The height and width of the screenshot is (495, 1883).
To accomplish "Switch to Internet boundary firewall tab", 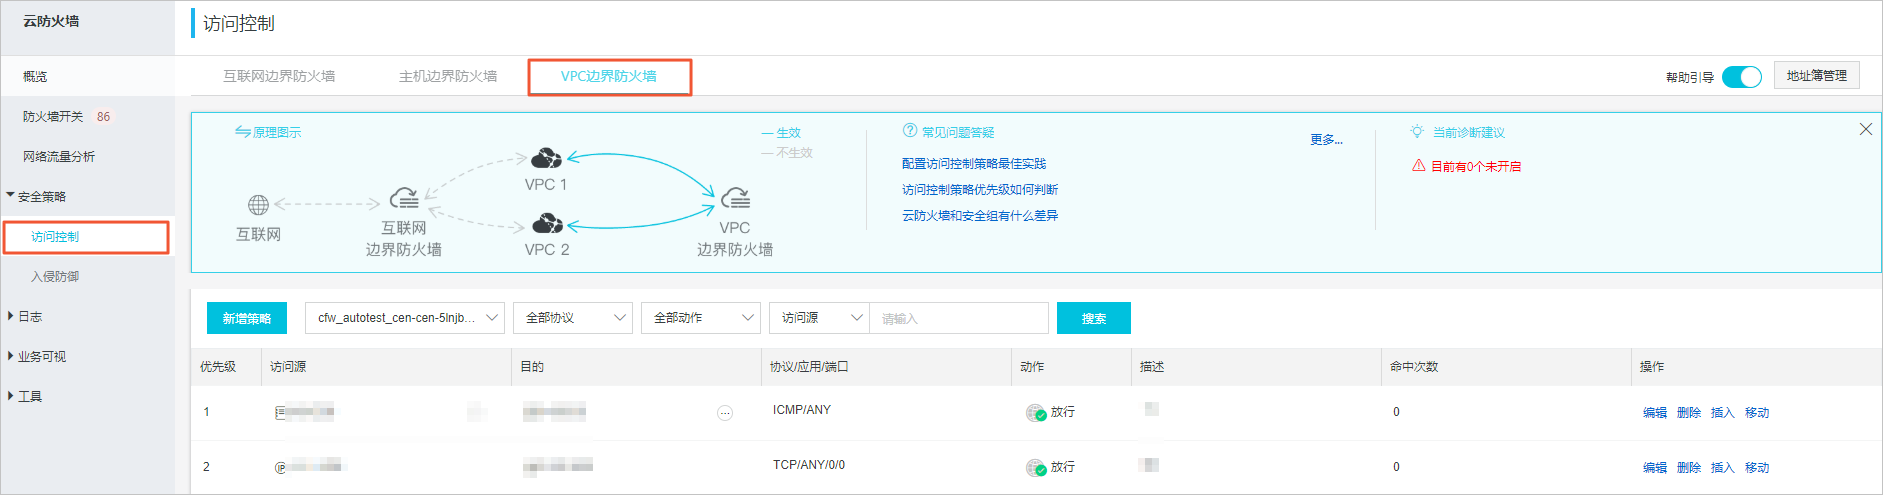I will click(x=279, y=76).
